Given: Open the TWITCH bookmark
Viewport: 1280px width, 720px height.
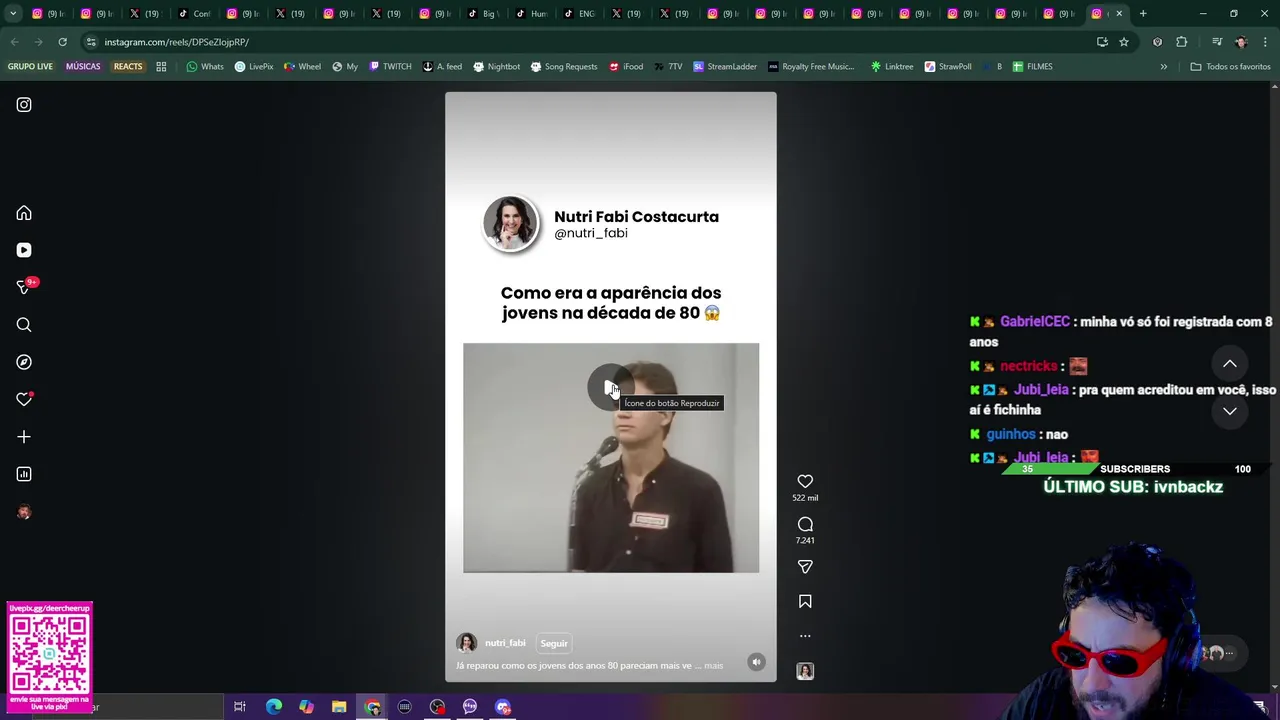Looking at the screenshot, I should click(390, 67).
